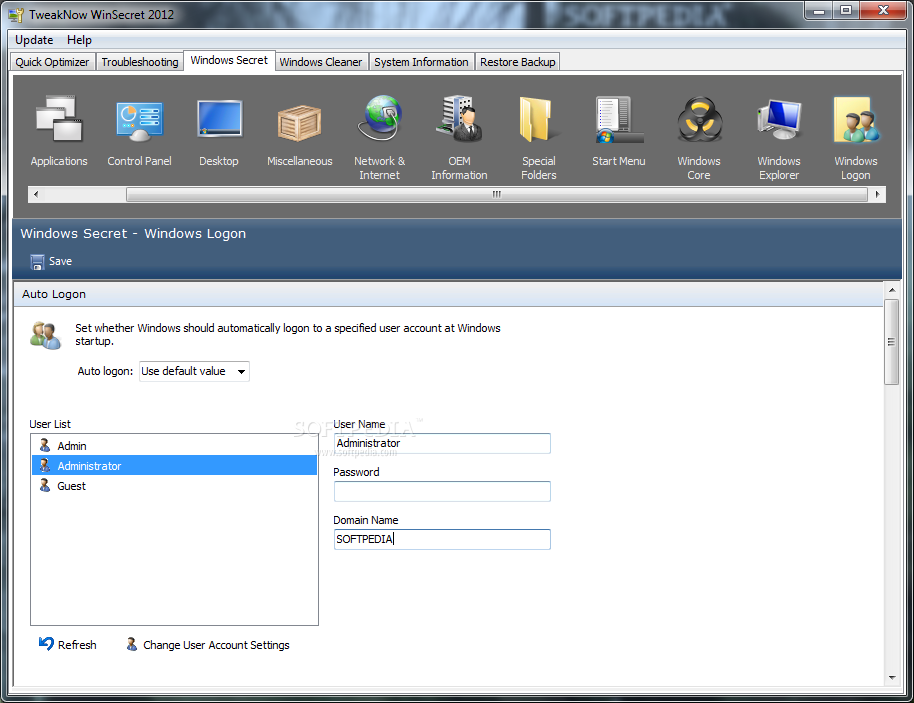Open the Control Panel category icon
The image size is (914, 703).
(x=139, y=120)
